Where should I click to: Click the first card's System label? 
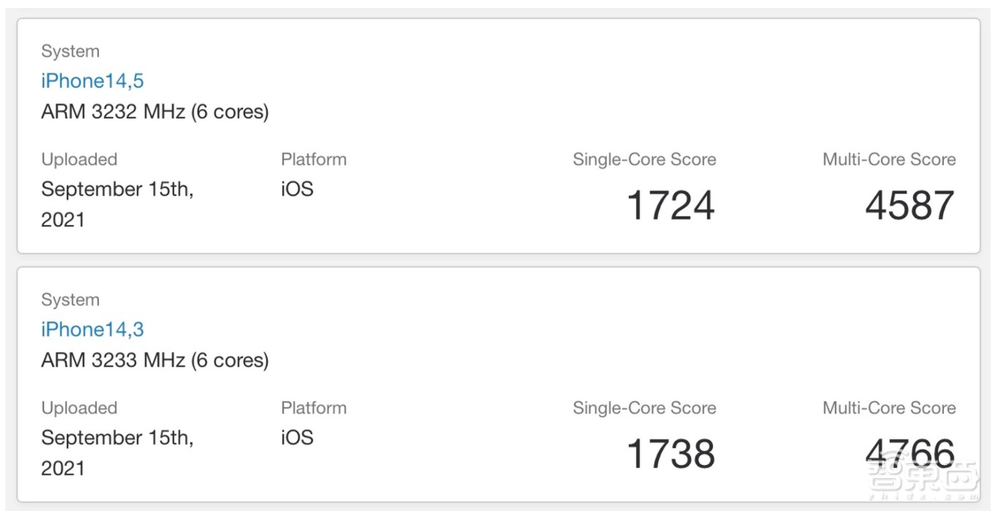70,51
